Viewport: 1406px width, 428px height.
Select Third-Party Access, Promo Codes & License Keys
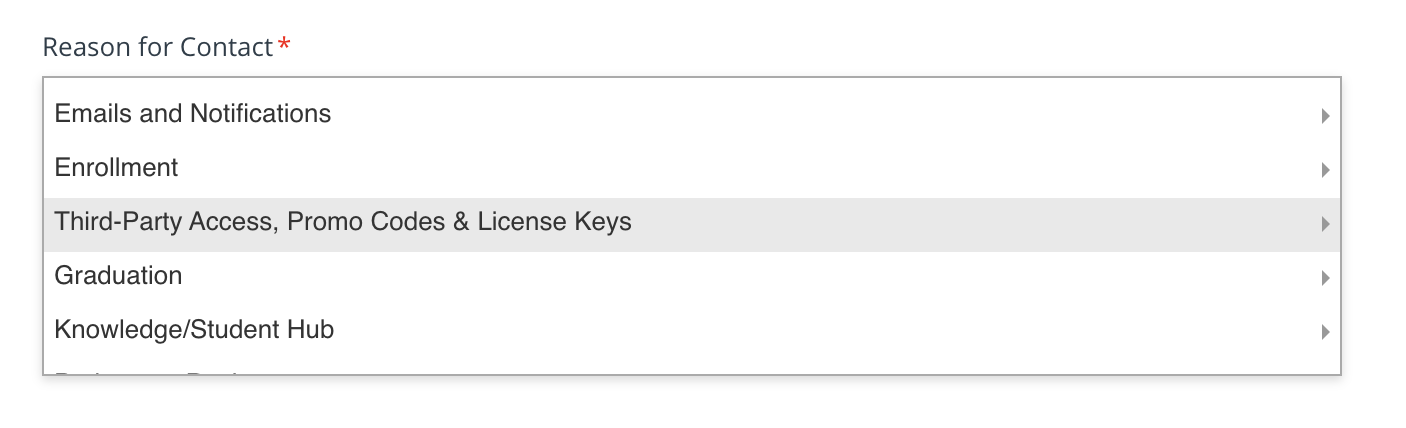pyautogui.click(x=343, y=222)
